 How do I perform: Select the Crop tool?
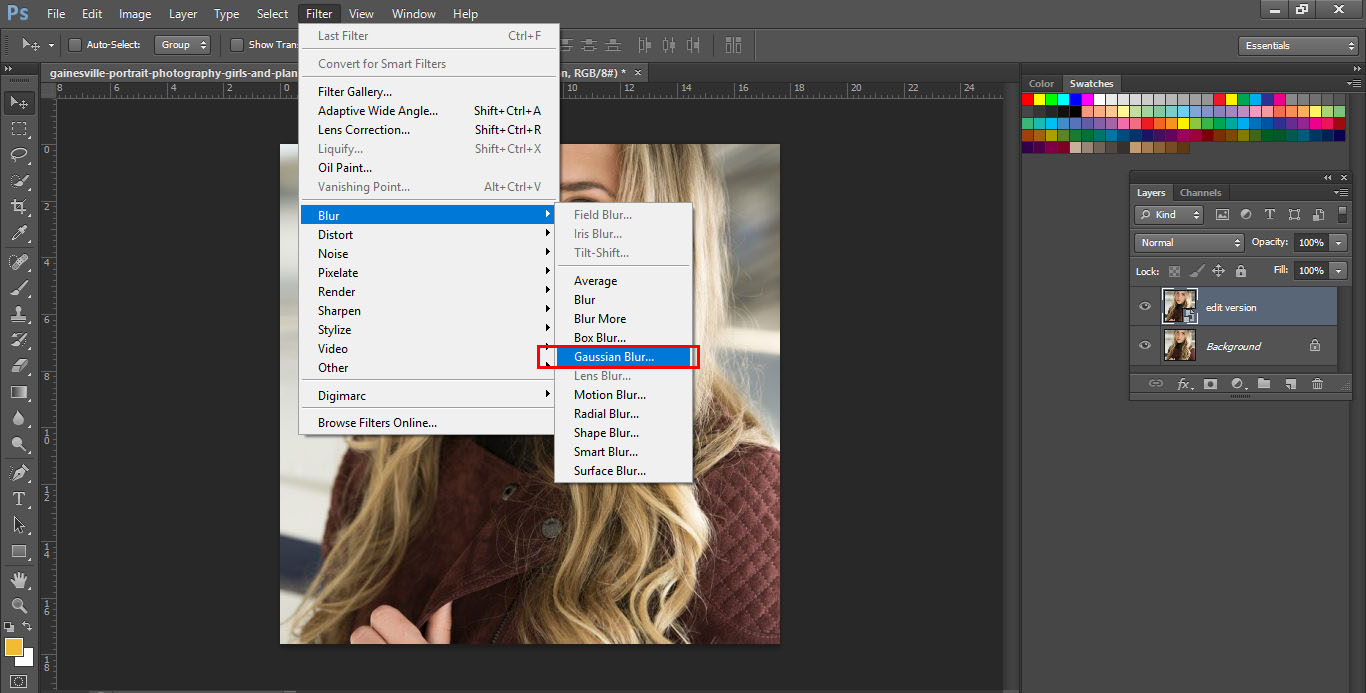click(x=19, y=207)
